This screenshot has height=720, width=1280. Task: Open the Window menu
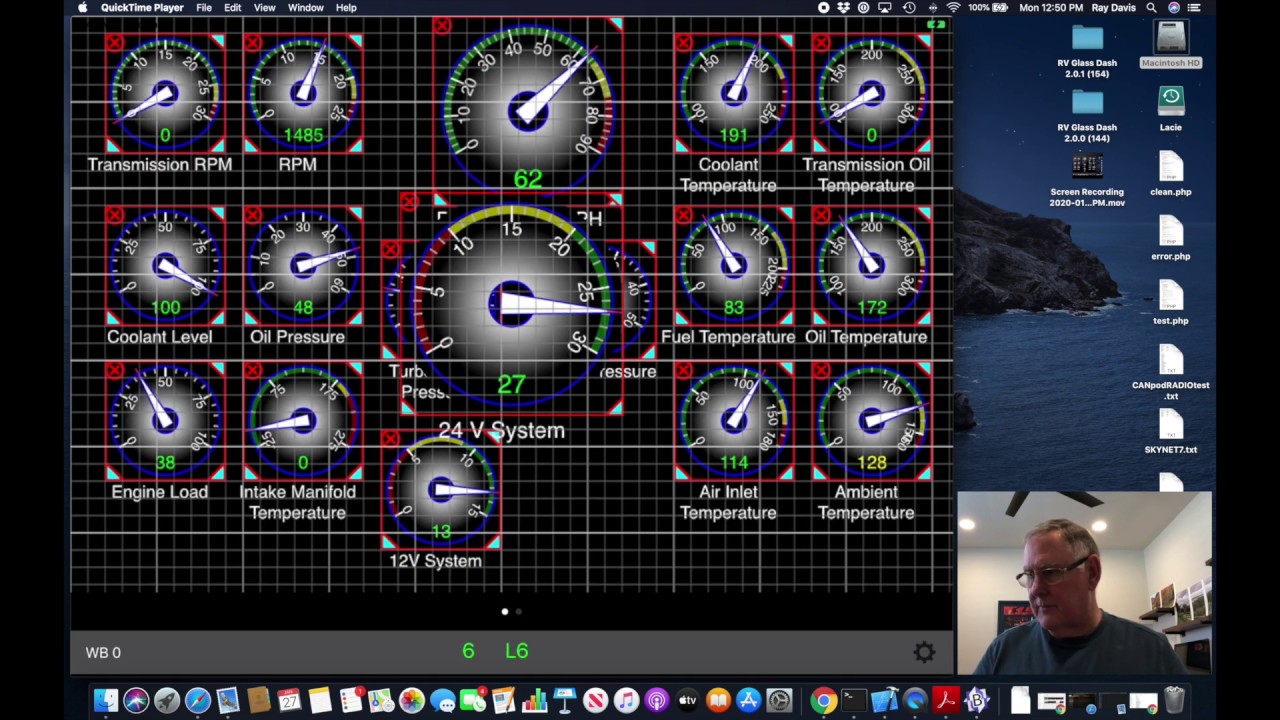(x=305, y=7)
